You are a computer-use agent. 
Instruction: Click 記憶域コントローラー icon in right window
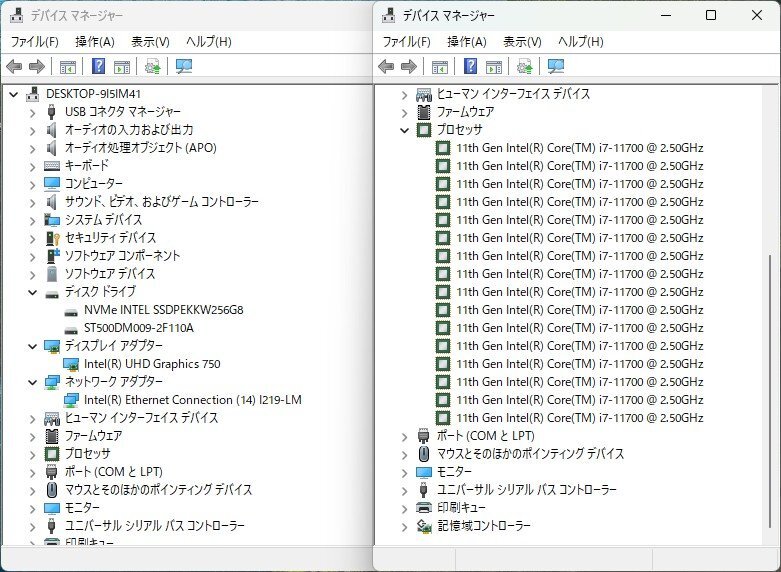click(x=424, y=526)
